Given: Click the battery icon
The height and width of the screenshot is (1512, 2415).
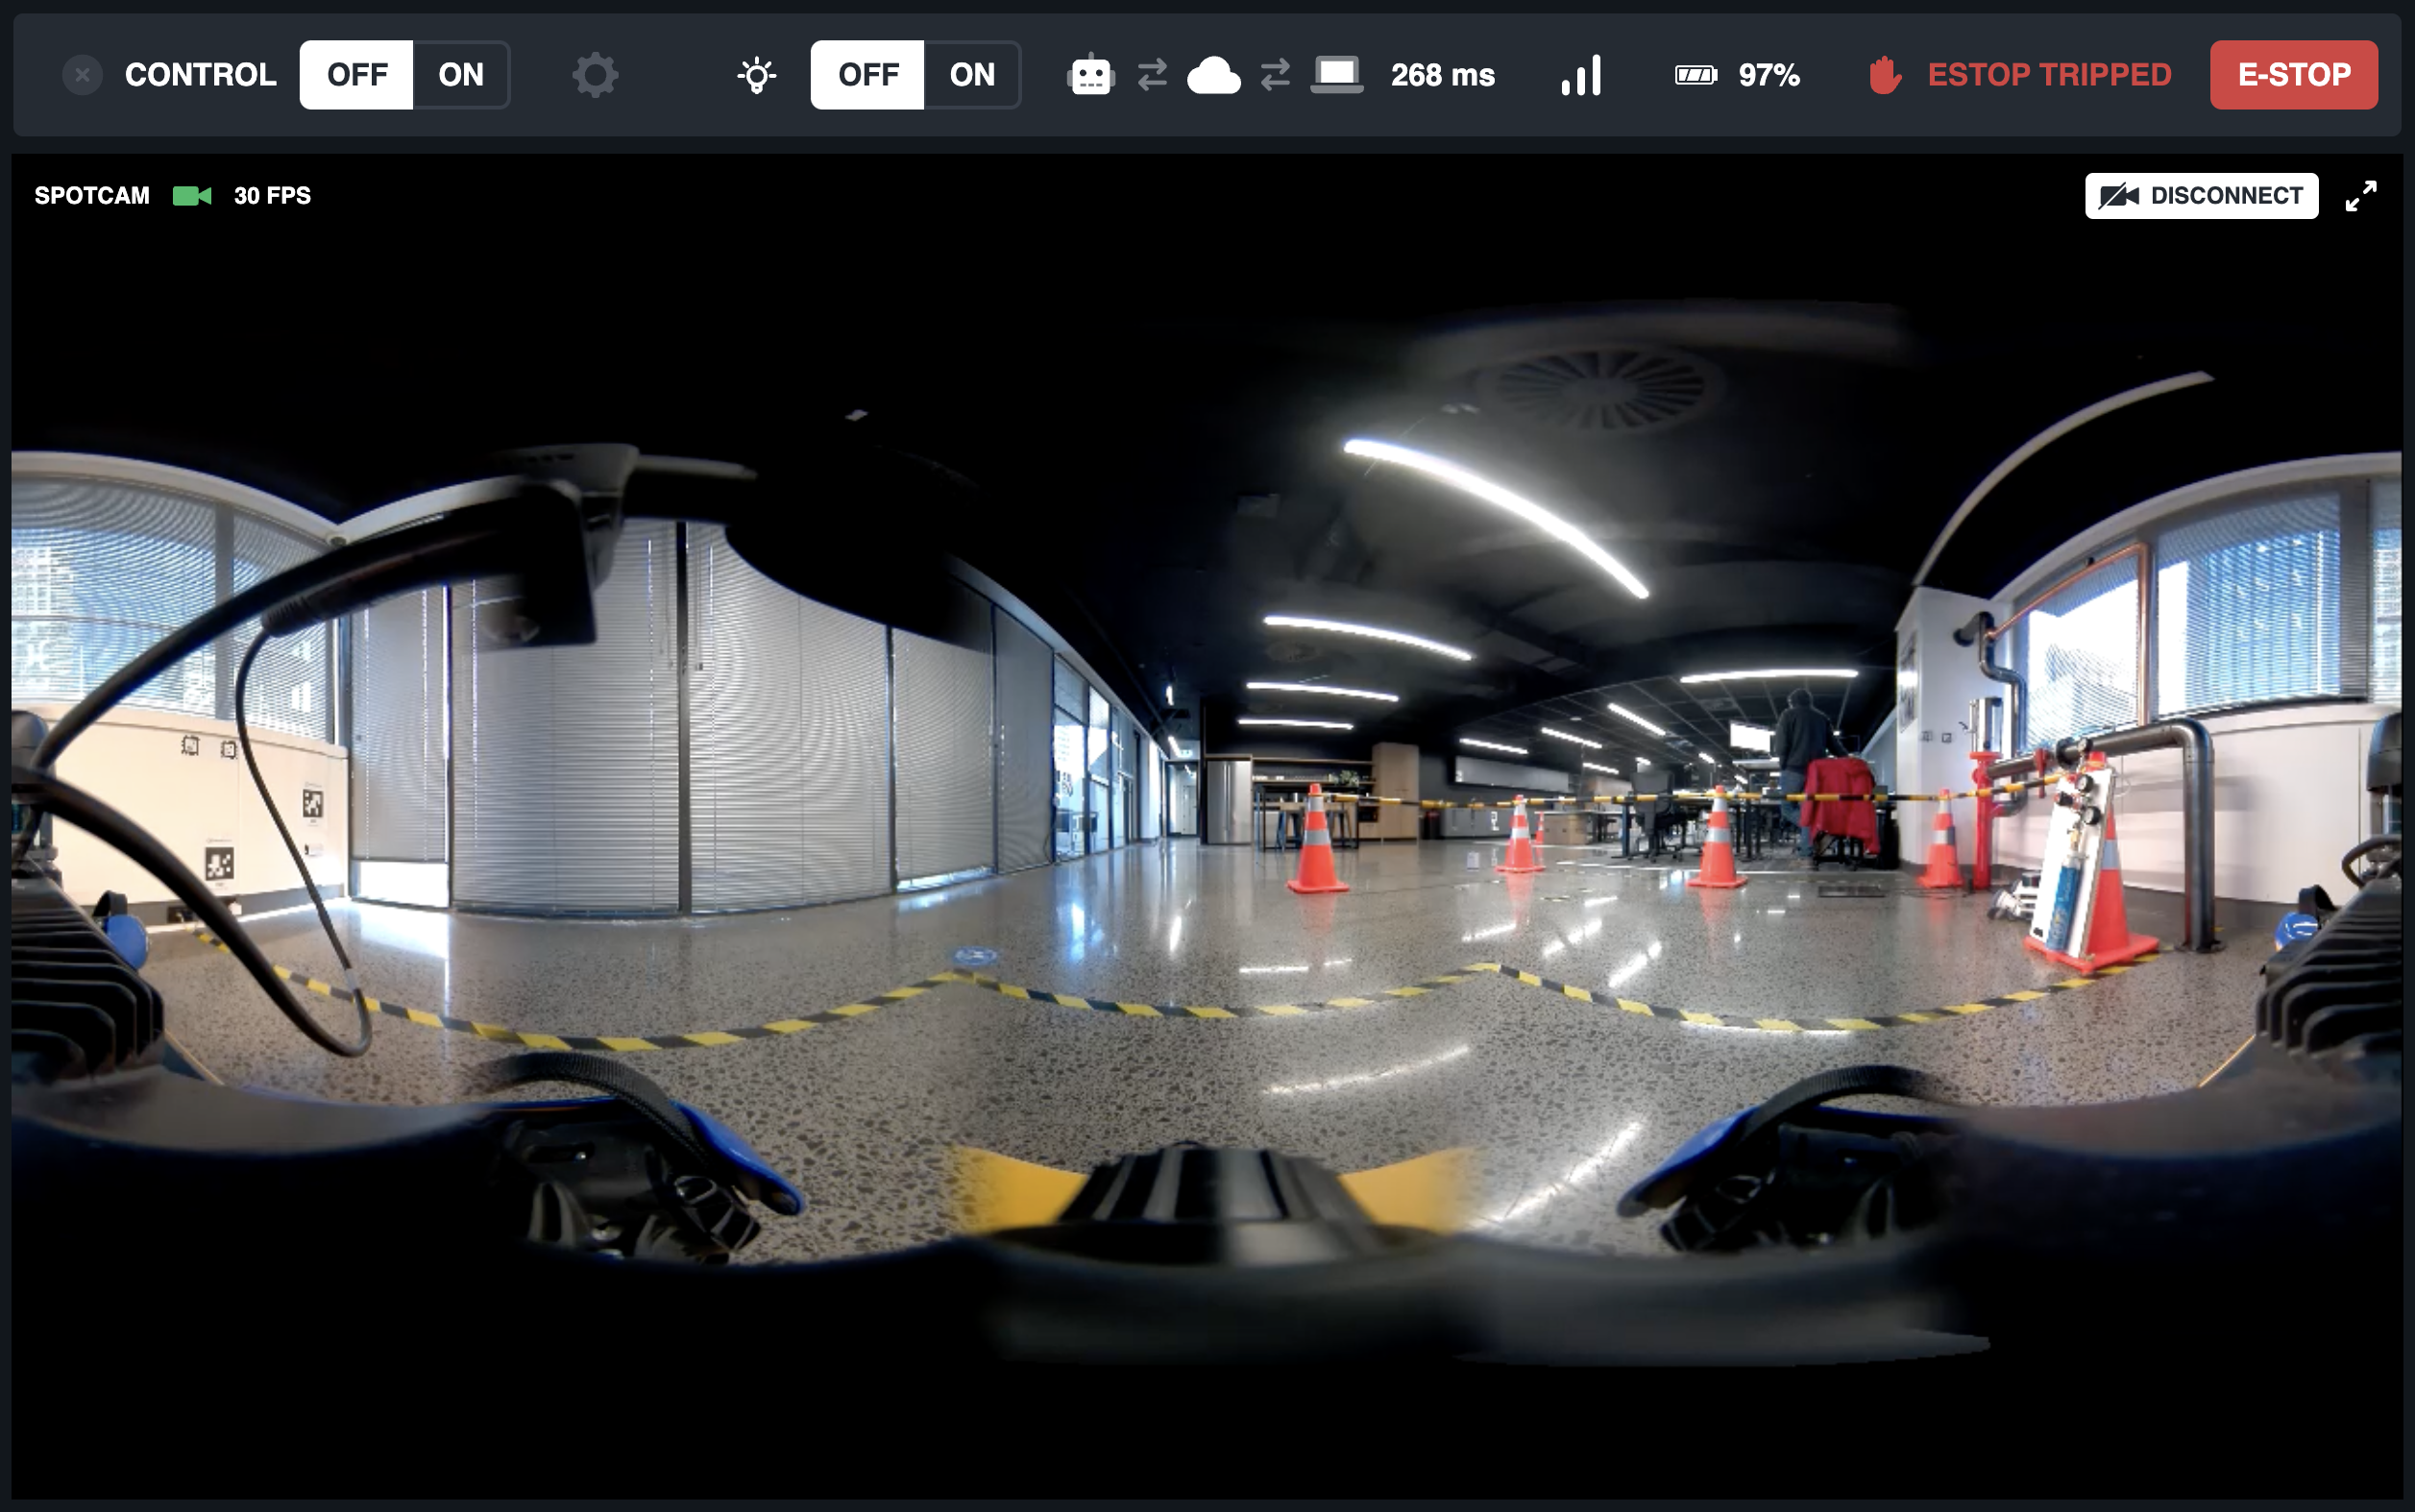Looking at the screenshot, I should click(x=1696, y=75).
